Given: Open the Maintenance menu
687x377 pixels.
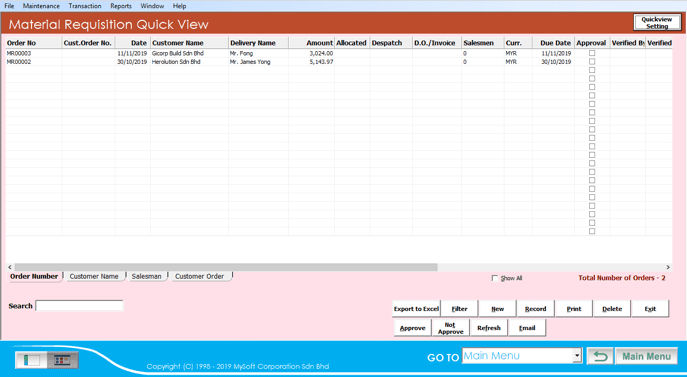Looking at the screenshot, I should [41, 6].
